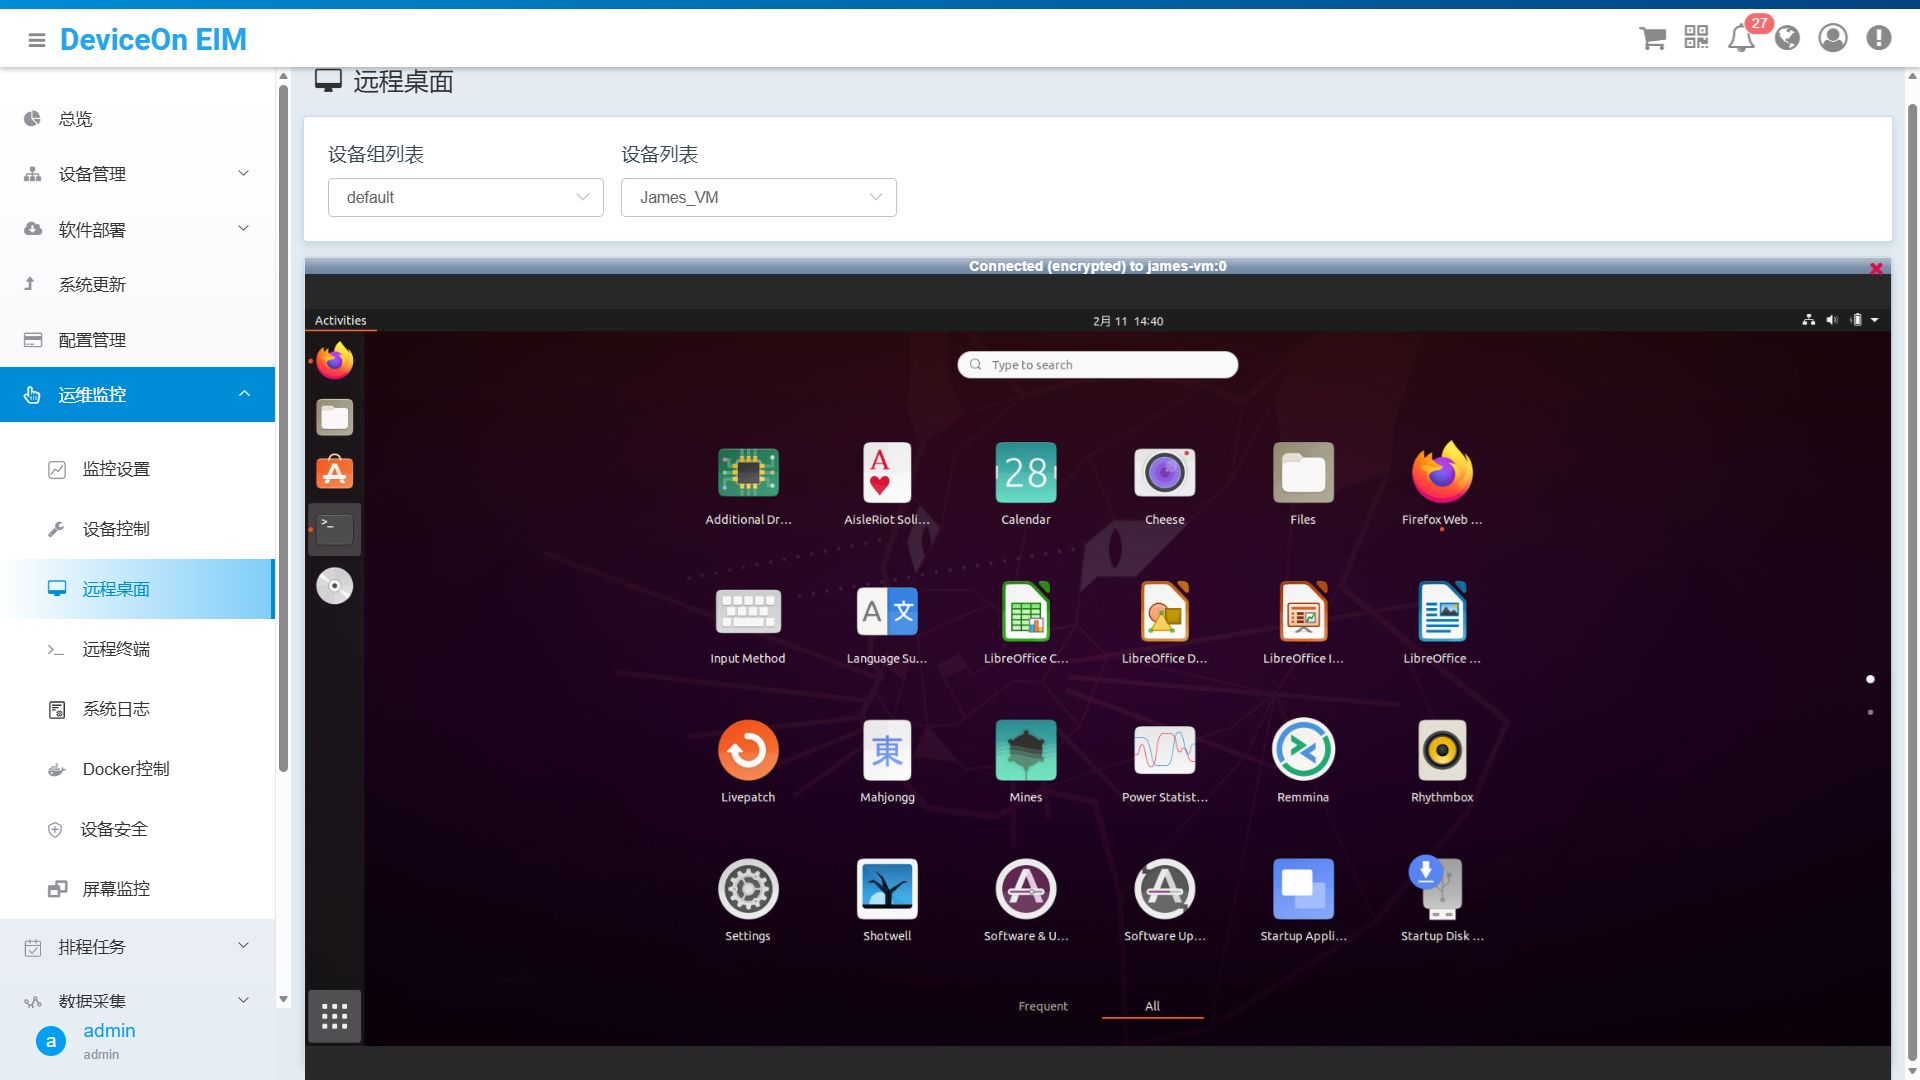Viewport: 1920px width, 1080px height.
Task: Toggle the hamburger sidebar menu
Action: (x=37, y=40)
